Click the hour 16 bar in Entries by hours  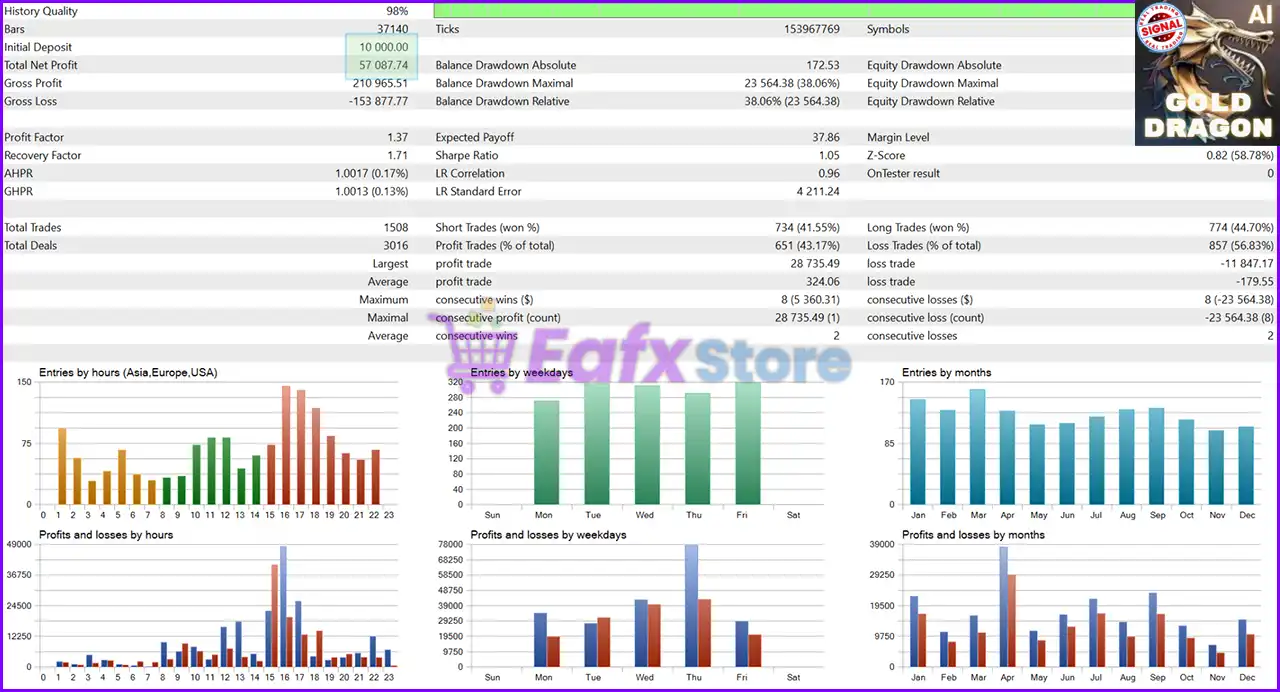point(286,445)
